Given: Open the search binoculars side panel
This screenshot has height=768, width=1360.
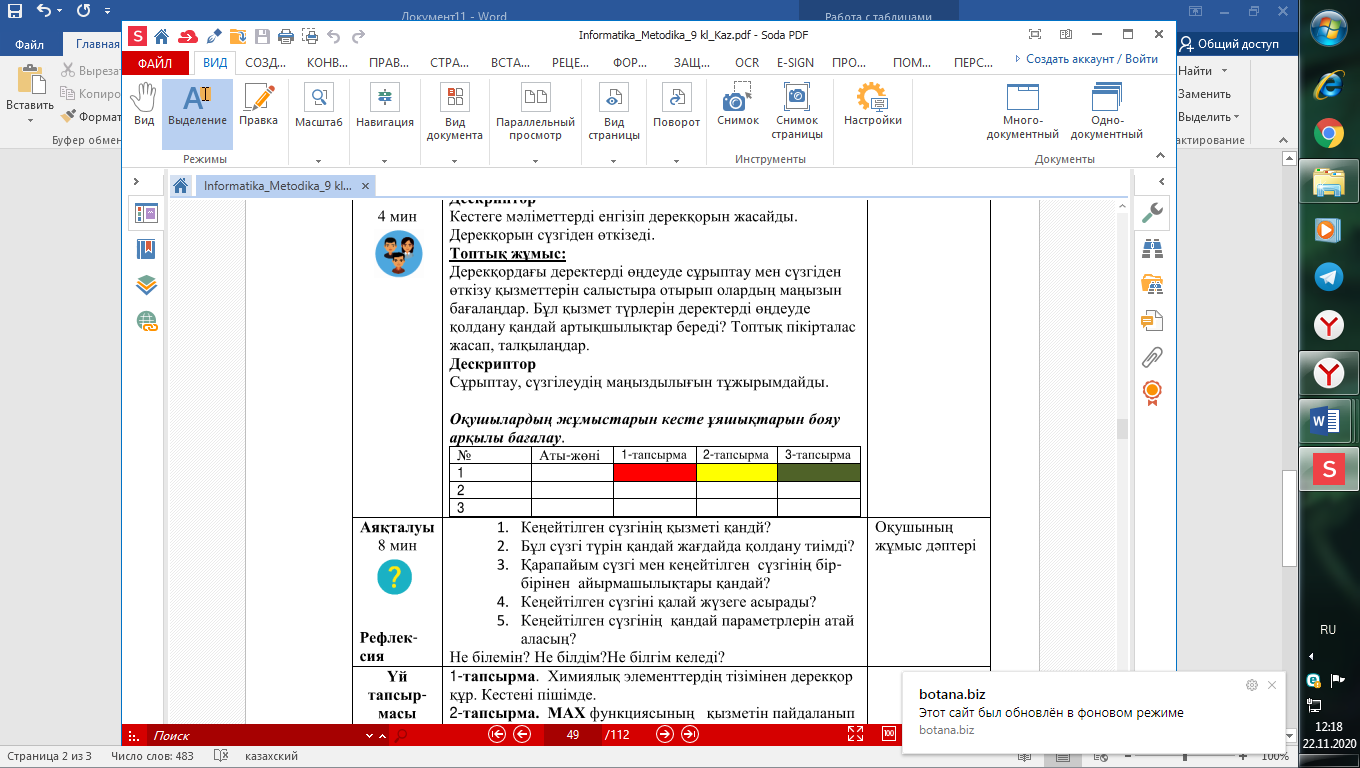Looking at the screenshot, I should 1152,249.
